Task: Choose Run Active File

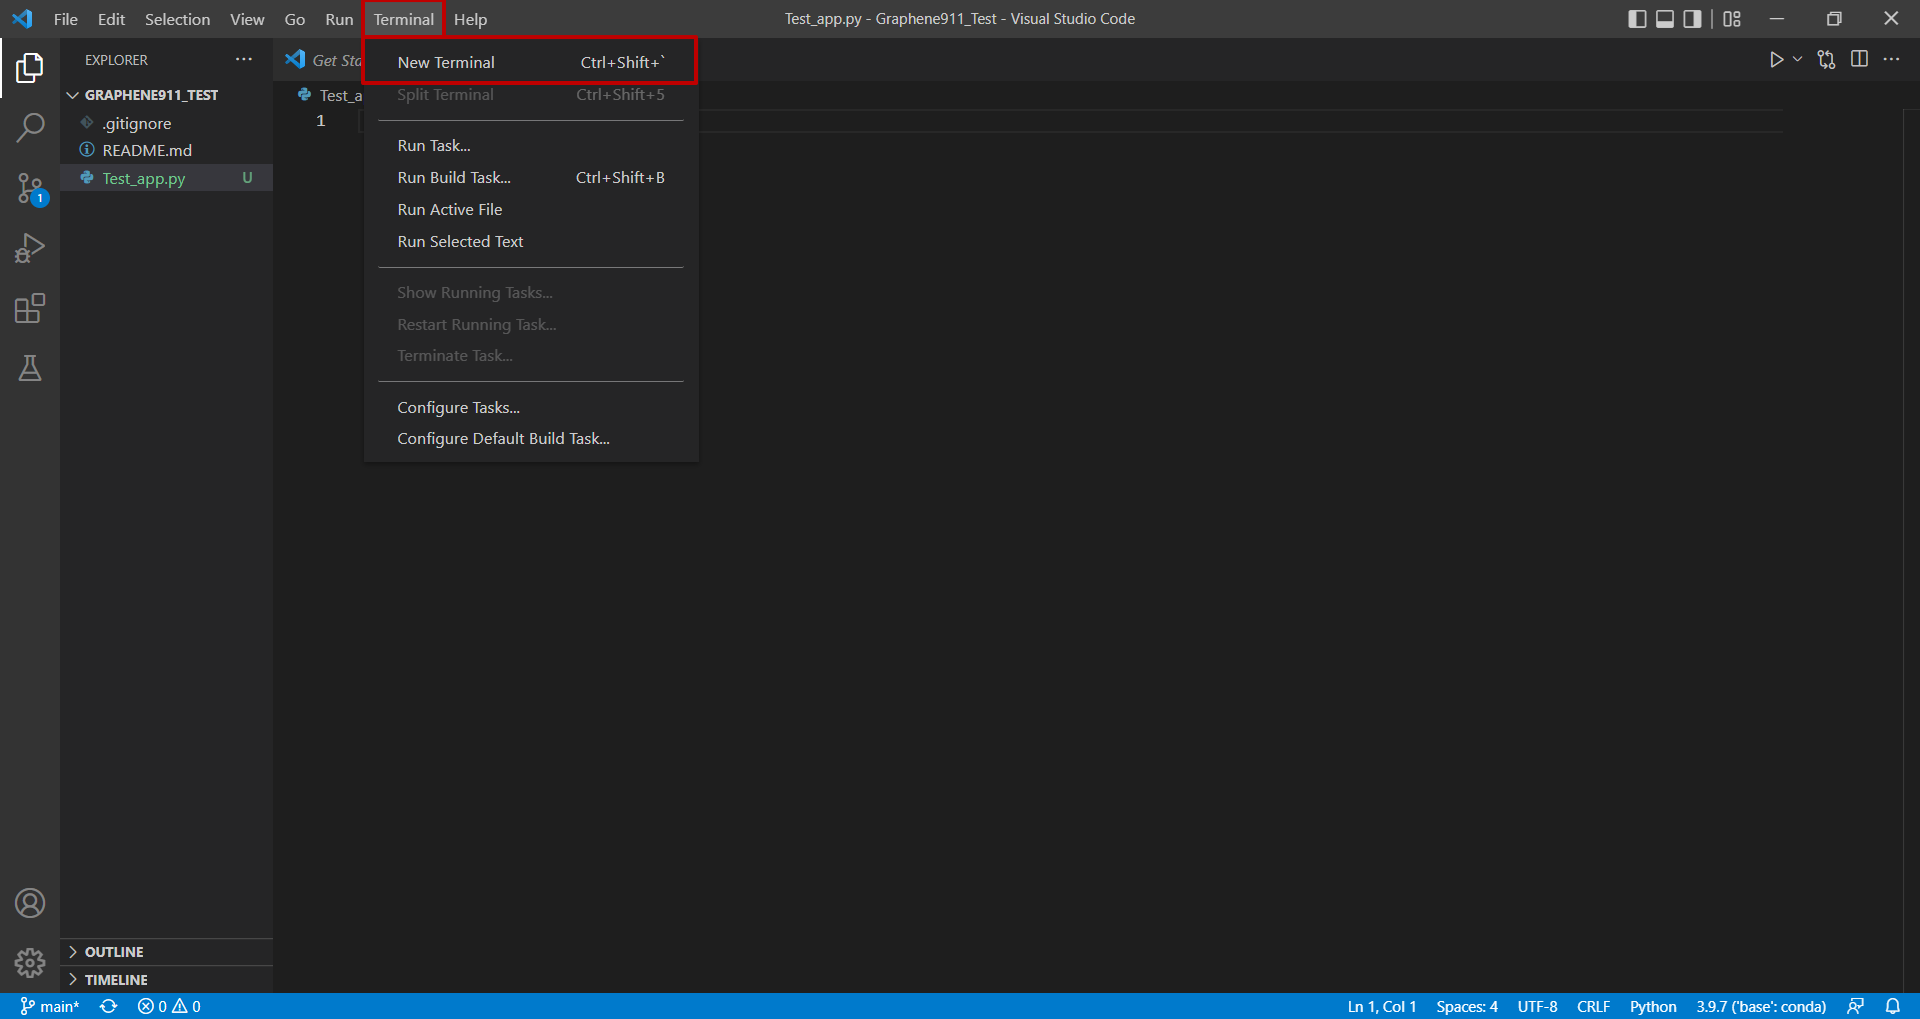Action: coord(531,209)
